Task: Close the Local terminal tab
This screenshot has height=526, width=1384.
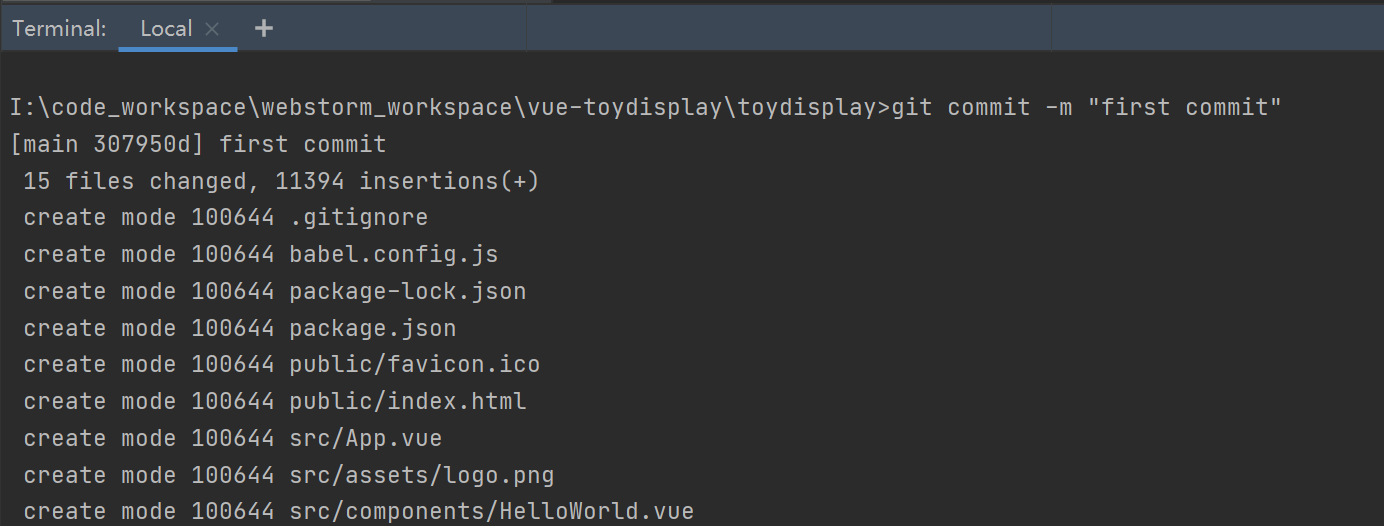Action: click(212, 29)
